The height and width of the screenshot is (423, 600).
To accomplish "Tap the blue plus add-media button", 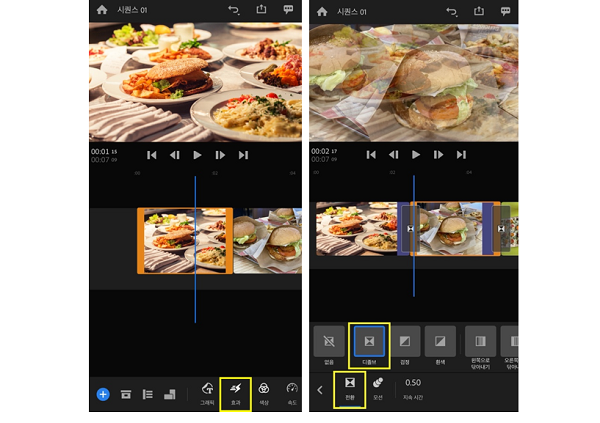I will 103,394.
